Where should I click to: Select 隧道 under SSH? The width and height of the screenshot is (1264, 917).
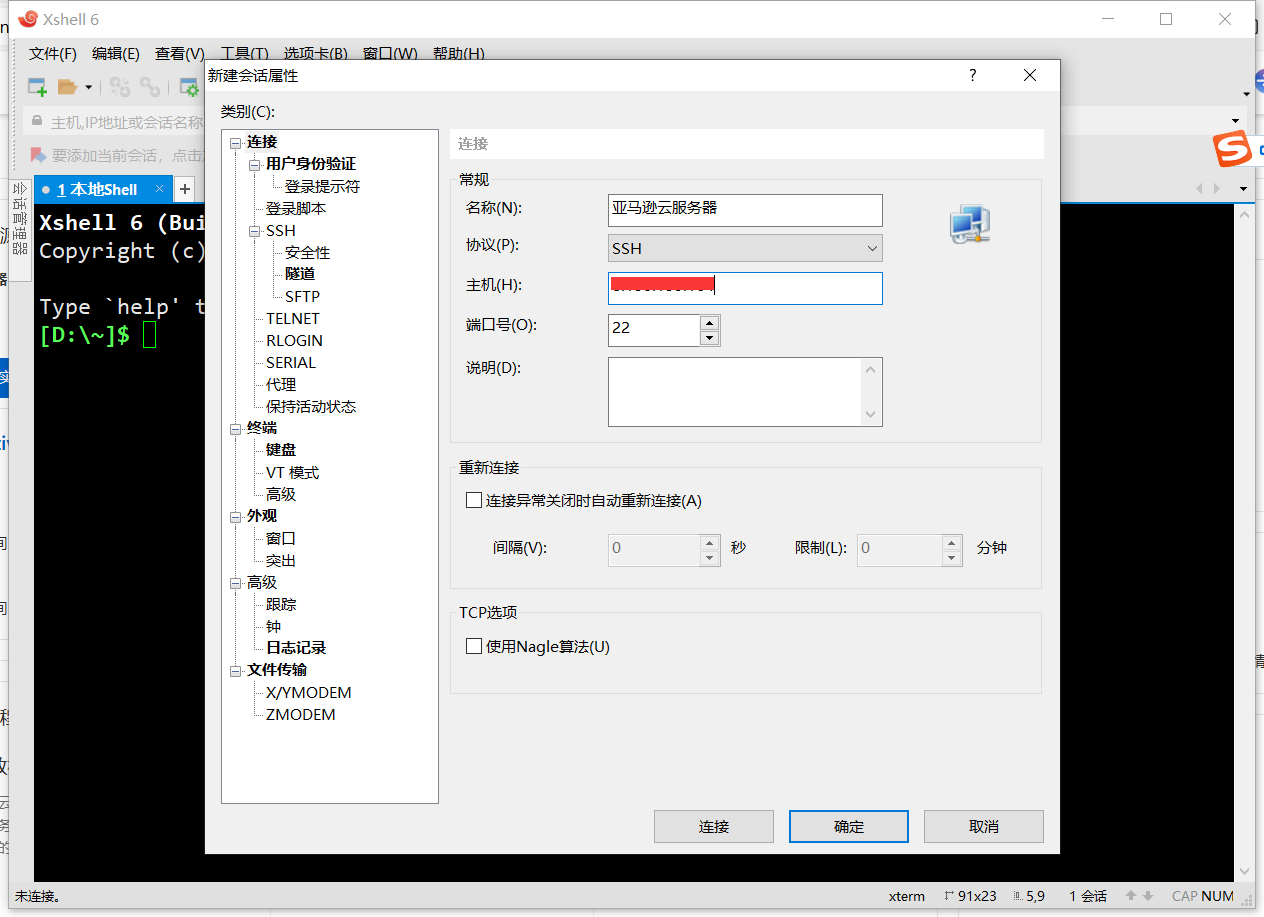[x=300, y=274]
